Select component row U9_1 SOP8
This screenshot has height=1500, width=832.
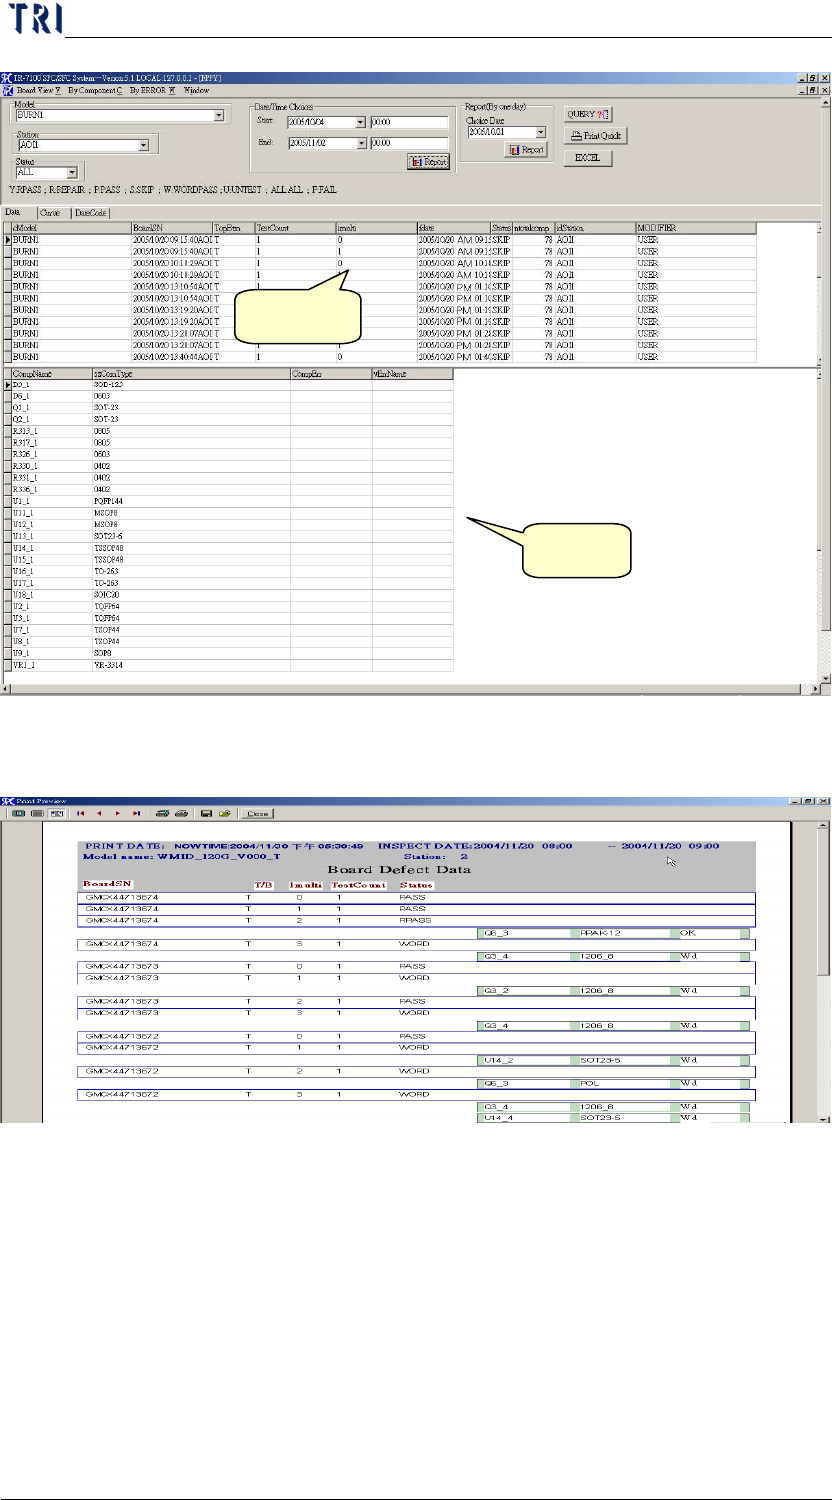point(231,652)
